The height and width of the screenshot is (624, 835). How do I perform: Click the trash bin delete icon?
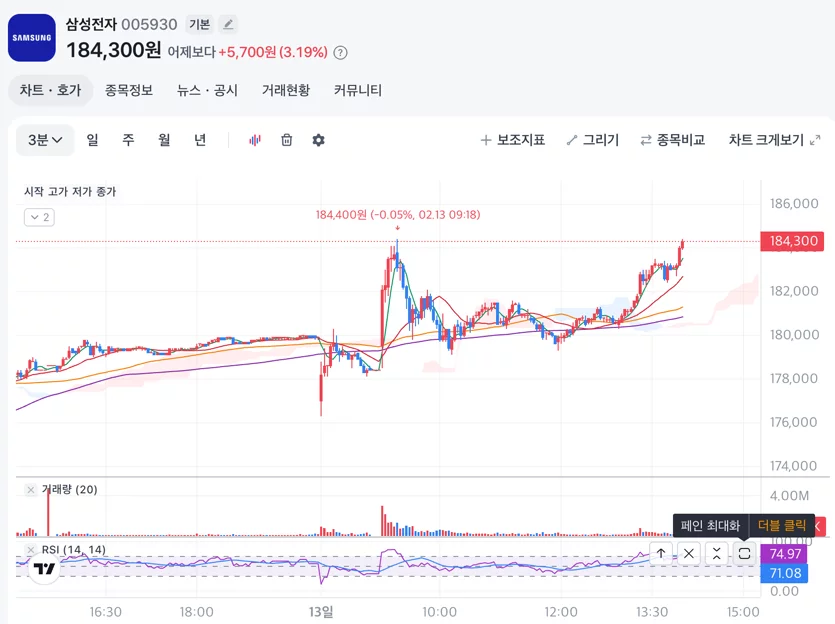[x=286, y=140]
